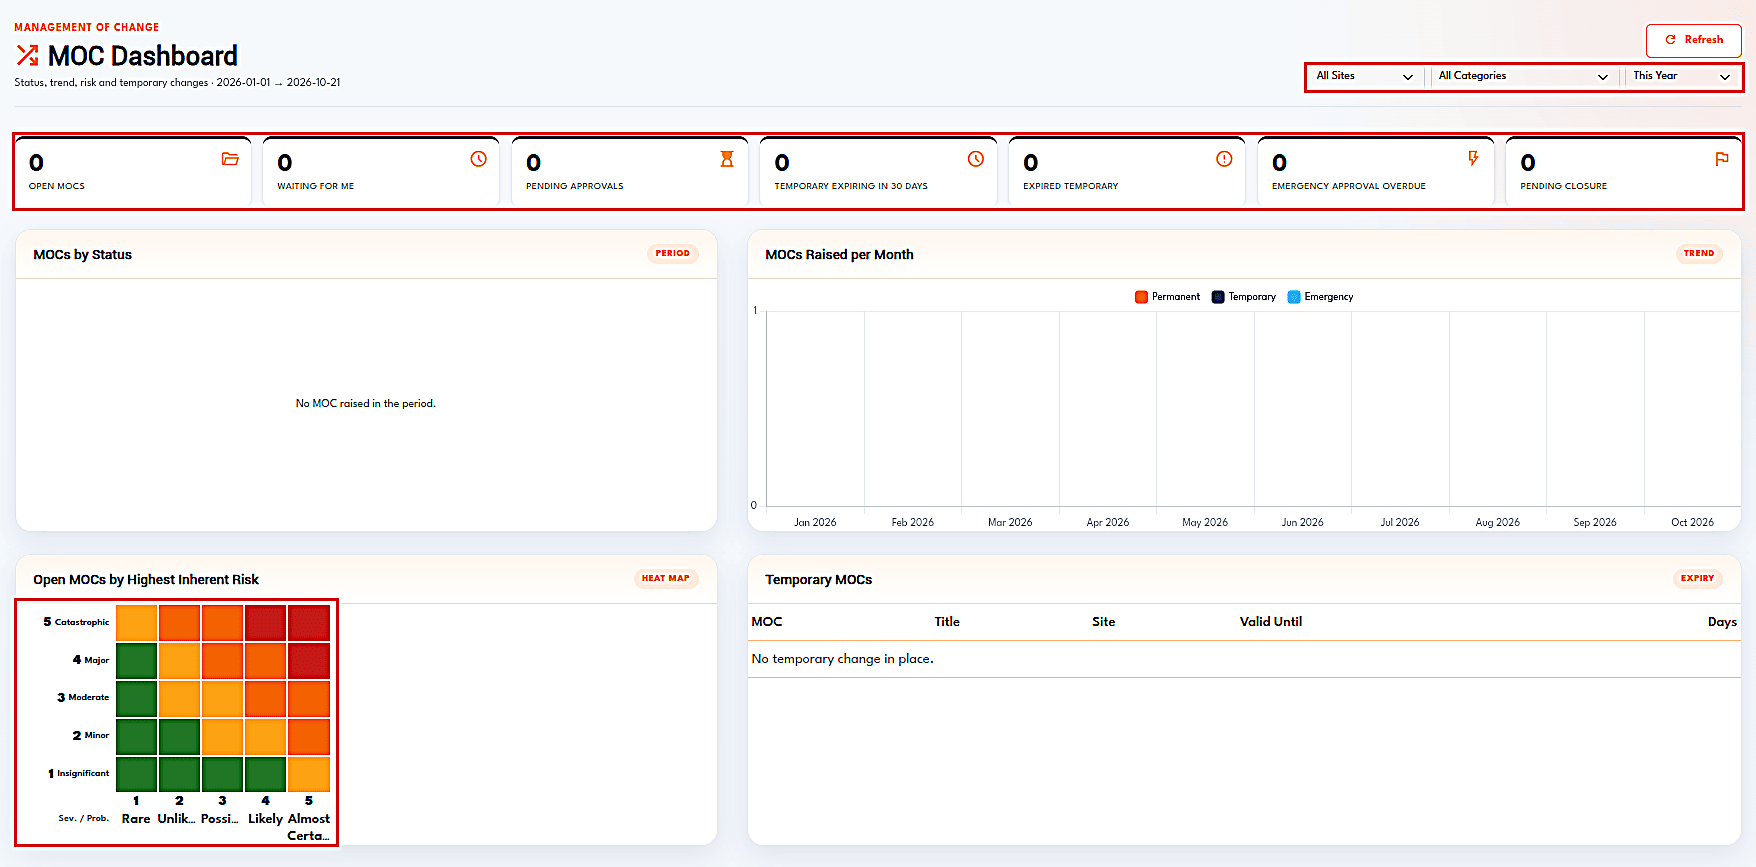Select Catastrophic / Almost Certain heat map cell

[309, 623]
